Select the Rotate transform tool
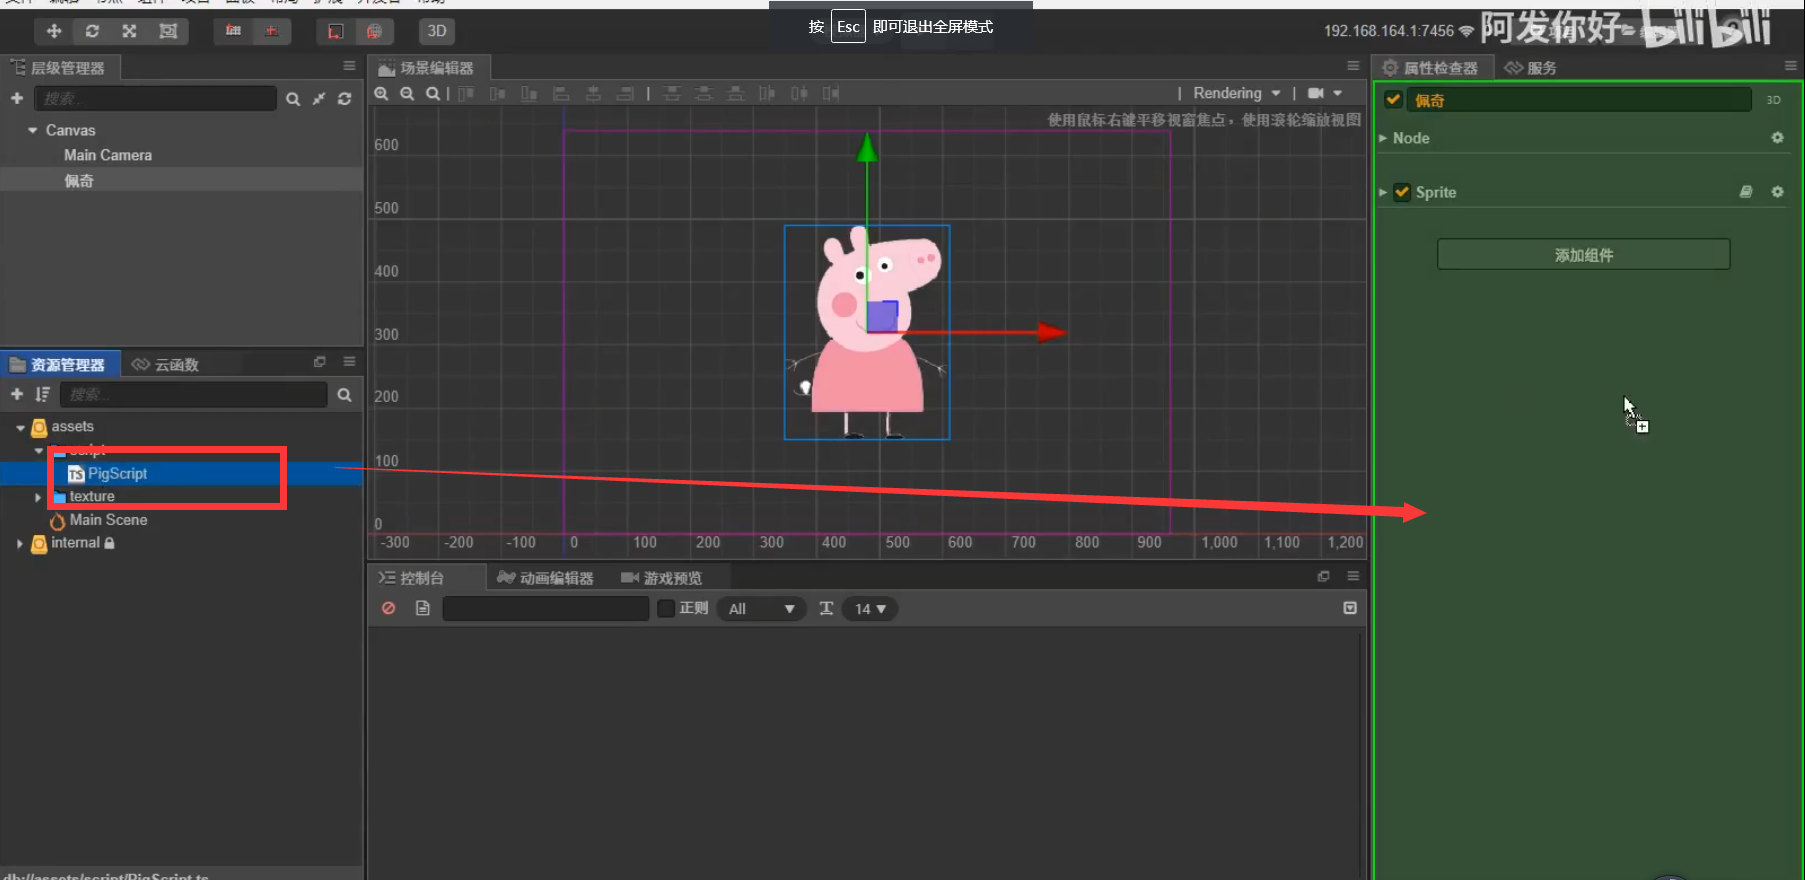Screen dimensions: 1805x880 pyautogui.click(x=92, y=31)
